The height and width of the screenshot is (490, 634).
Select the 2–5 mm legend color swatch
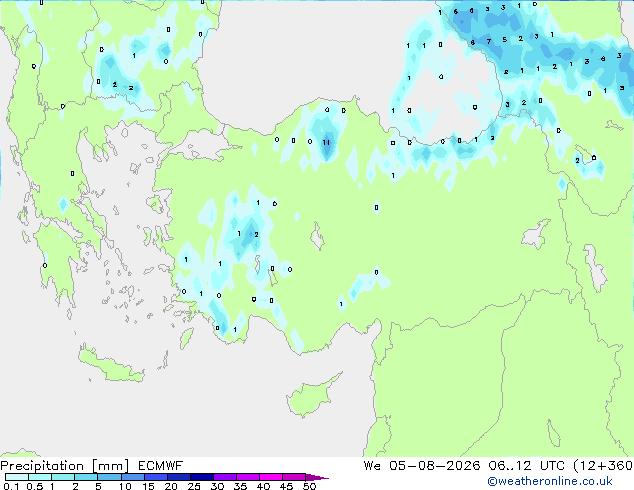86,477
